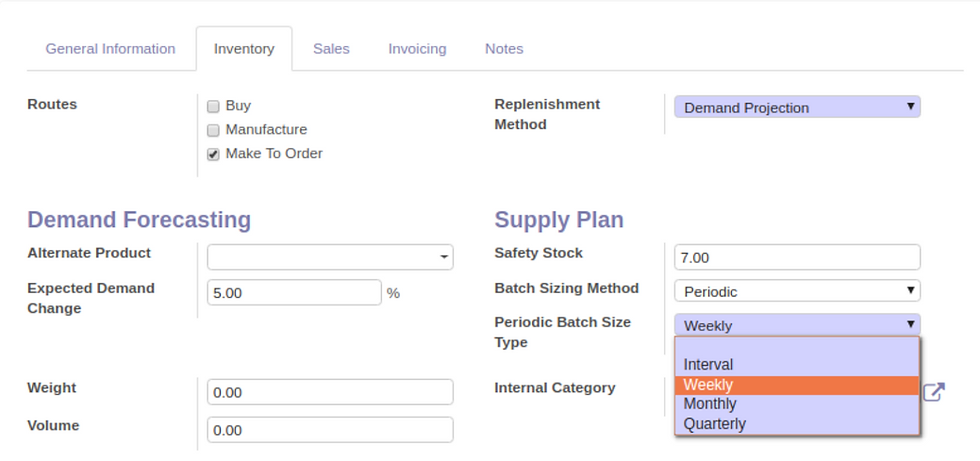Viewport: 980px width, 461px height.
Task: Open the Alternate Product combo box
Action: pyautogui.click(x=330, y=257)
